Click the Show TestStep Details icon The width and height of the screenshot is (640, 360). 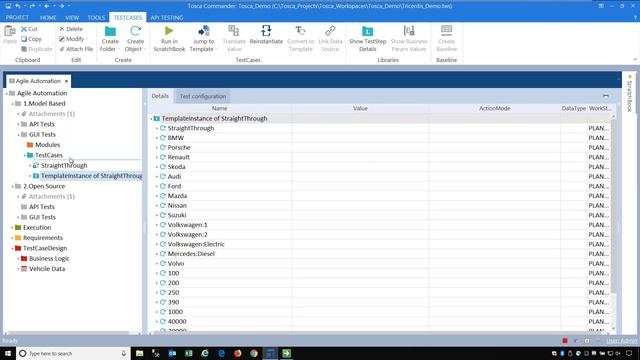tap(367, 31)
